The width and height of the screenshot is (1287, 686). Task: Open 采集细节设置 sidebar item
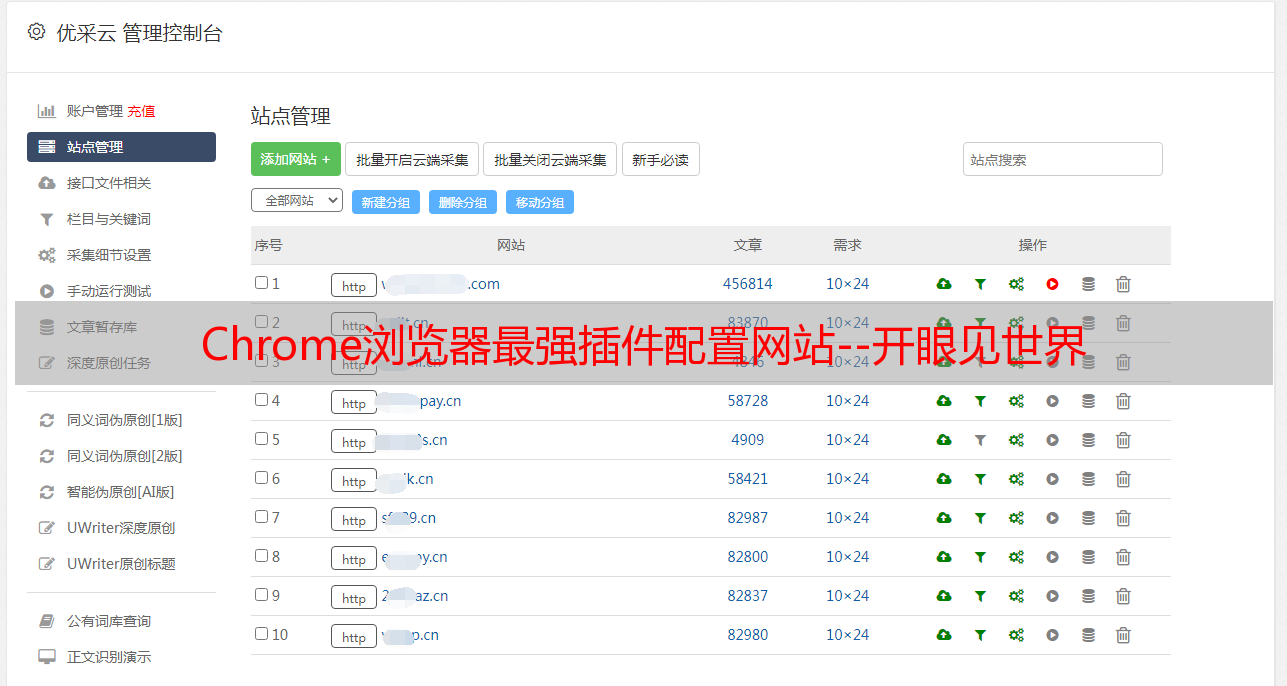point(109,255)
